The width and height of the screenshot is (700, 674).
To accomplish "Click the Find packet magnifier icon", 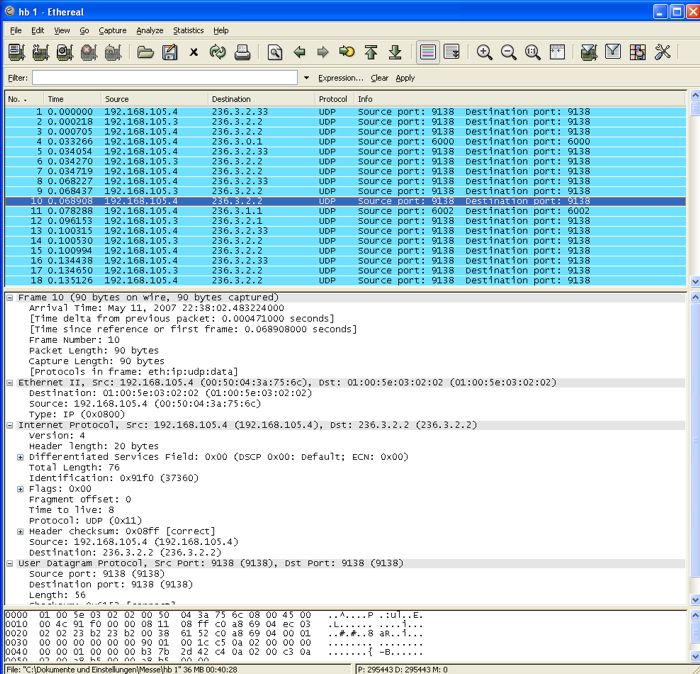I will [x=275, y=52].
